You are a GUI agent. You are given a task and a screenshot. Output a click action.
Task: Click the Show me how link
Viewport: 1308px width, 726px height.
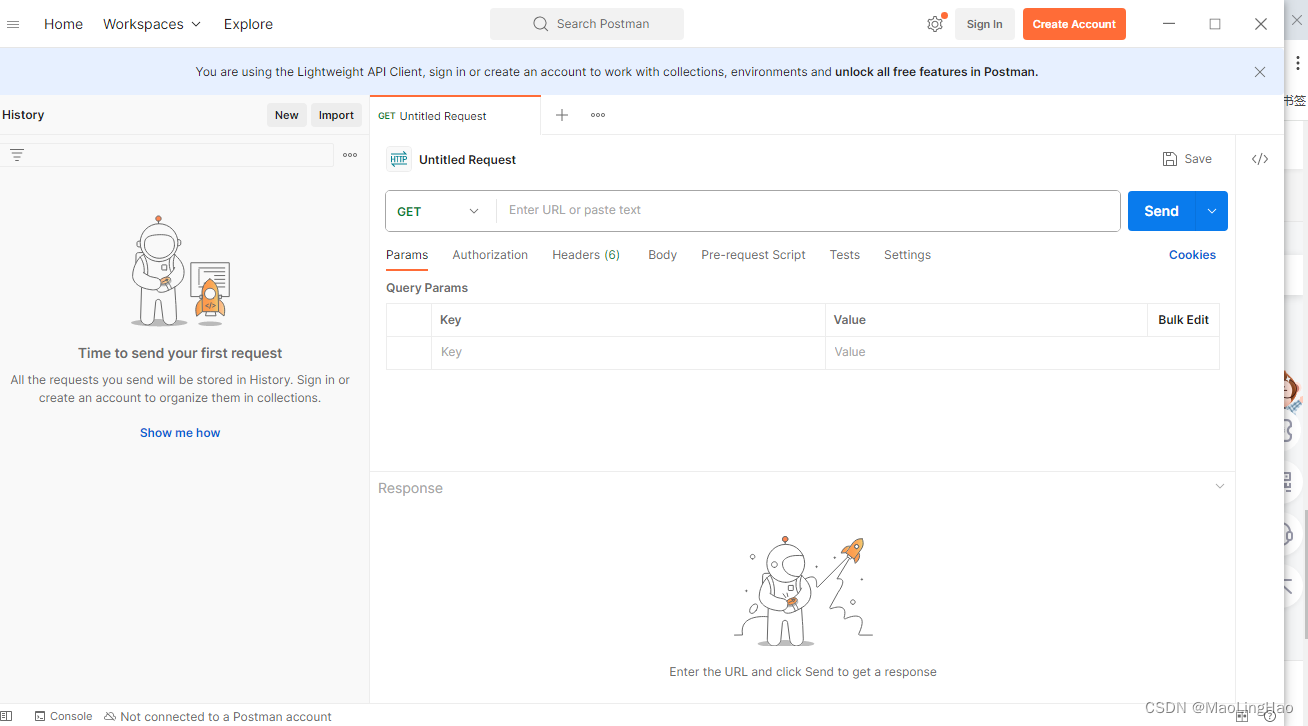point(180,433)
